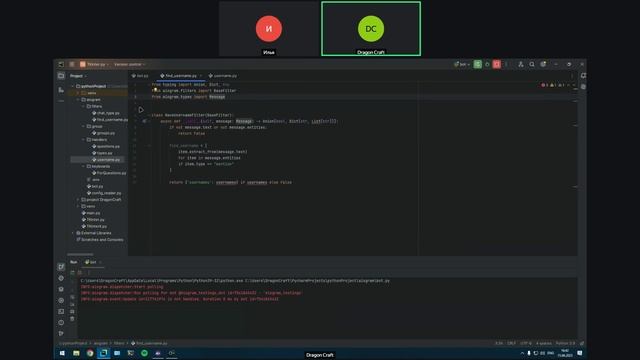This screenshot has width=640, height=360.
Task: Toggle the Project tool window folder icon
Action: (61, 76)
